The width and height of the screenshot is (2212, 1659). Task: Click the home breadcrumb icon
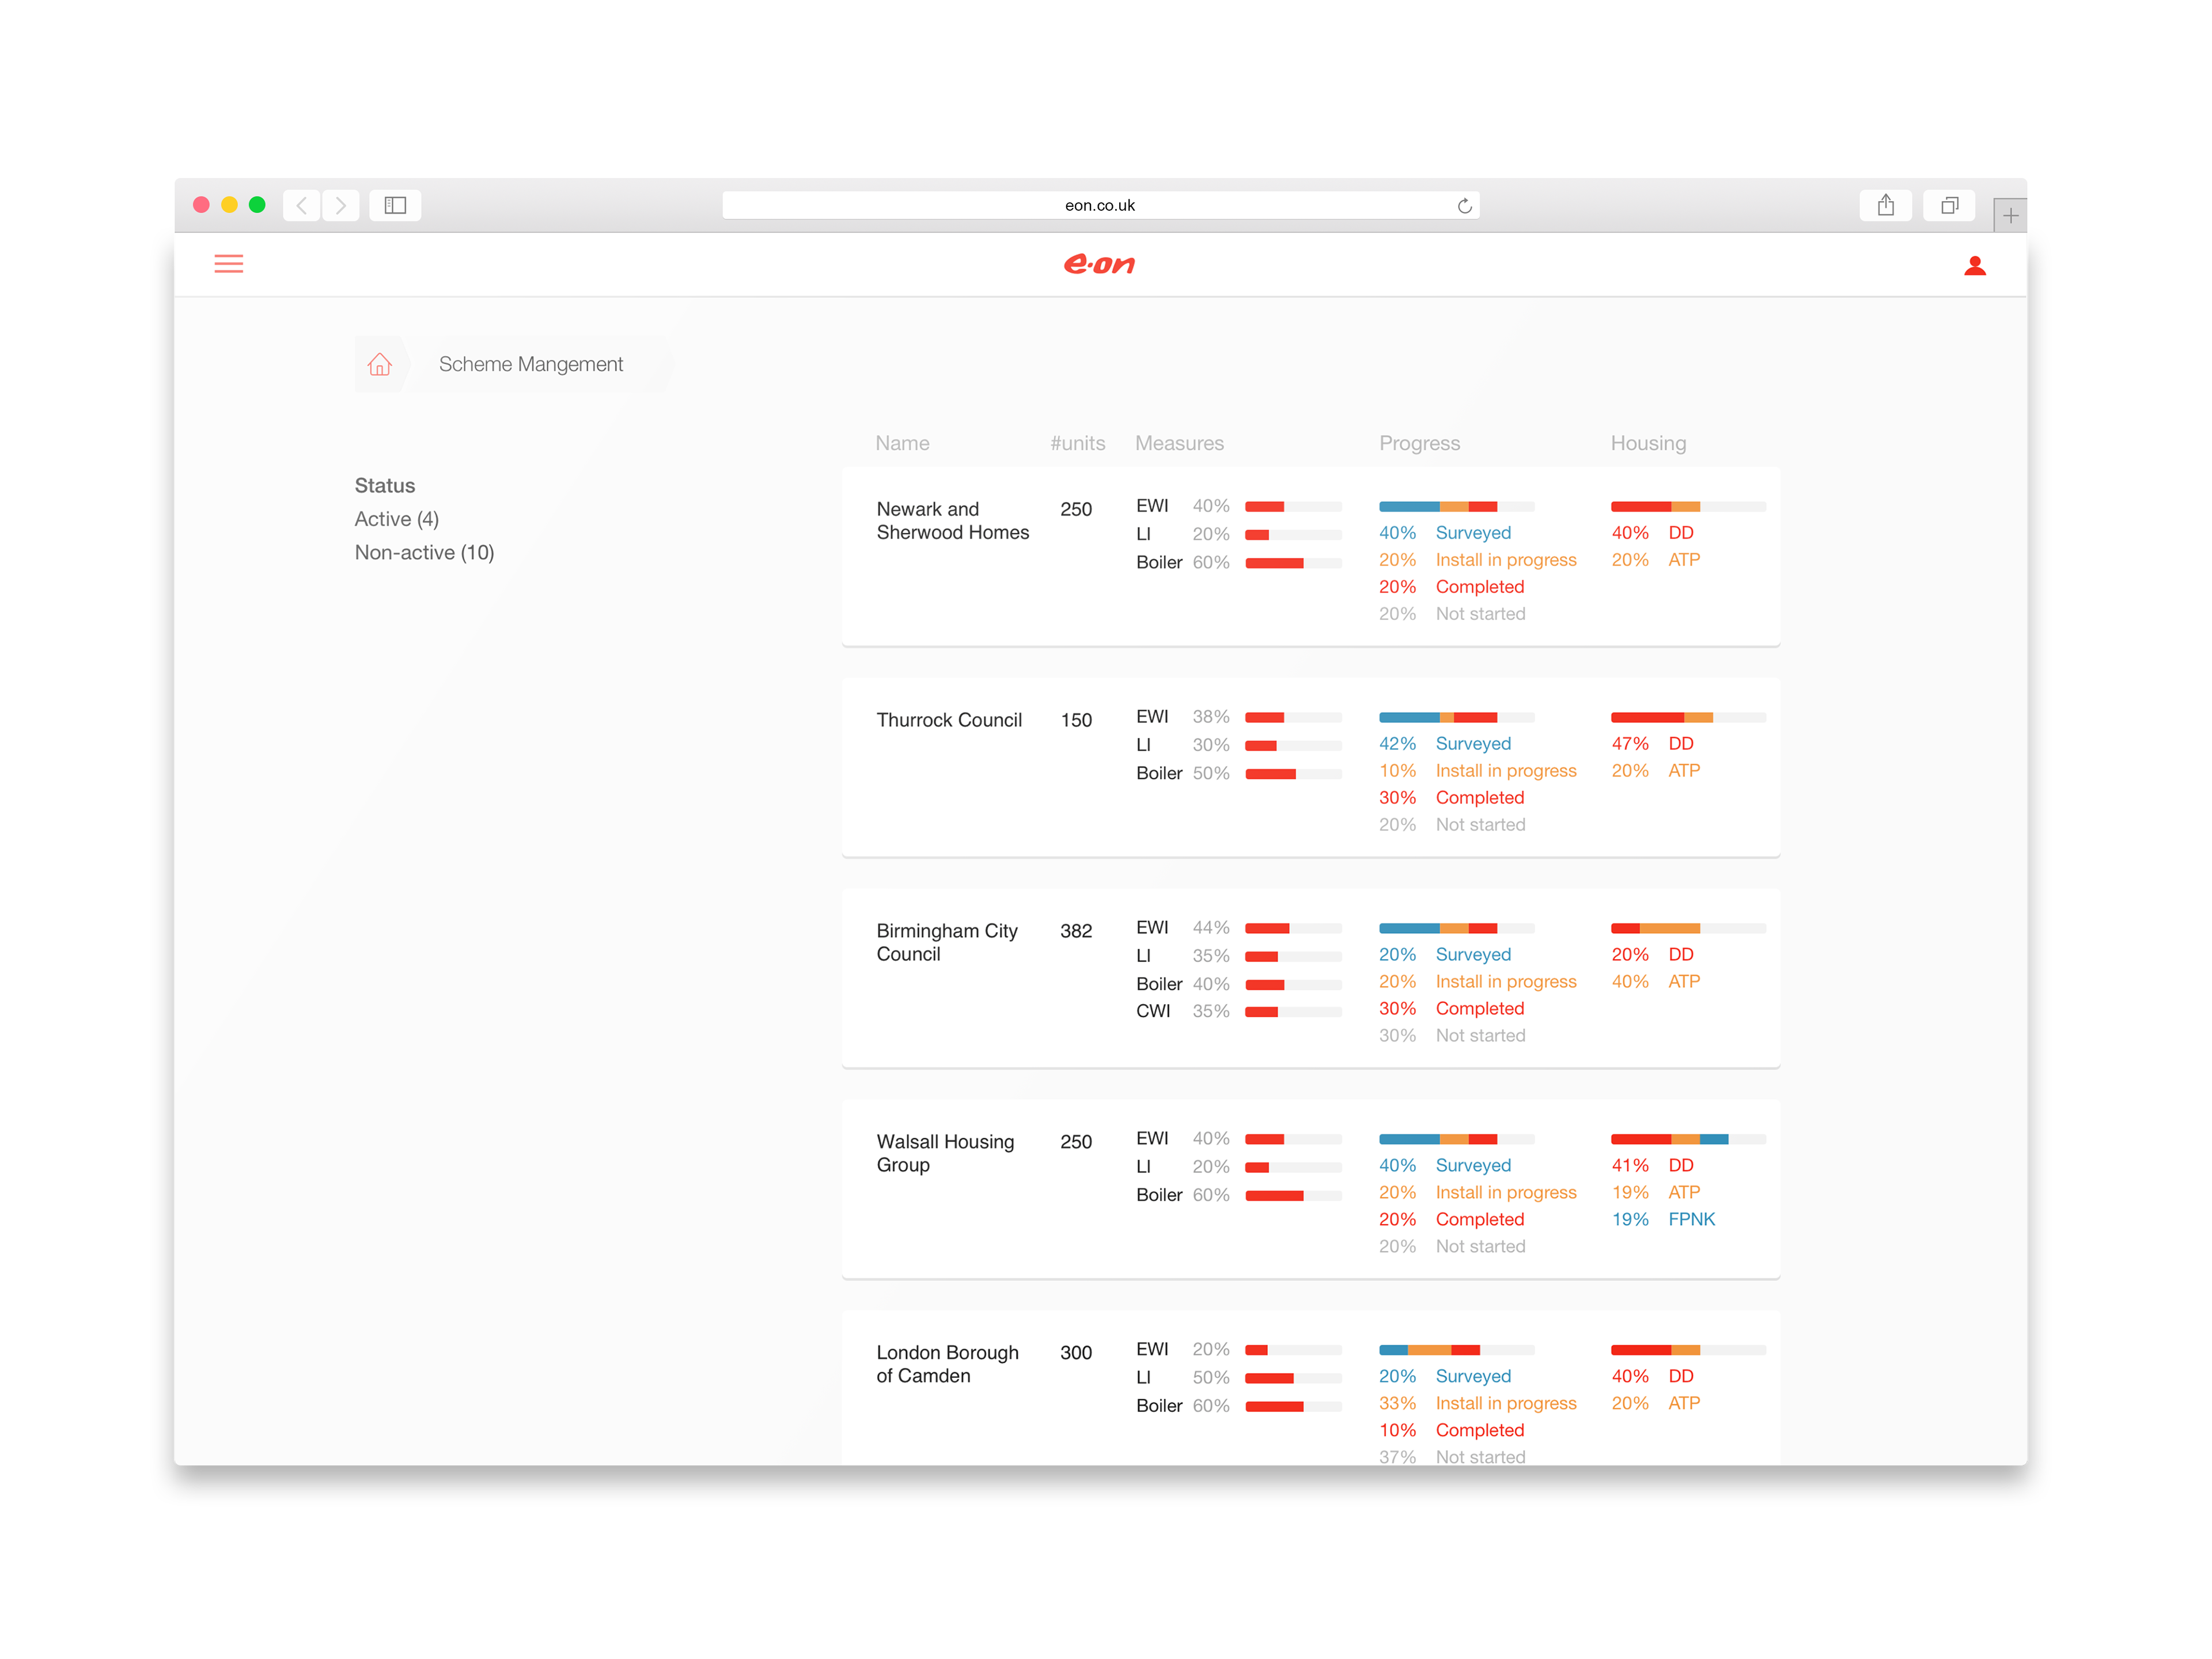pos(379,364)
